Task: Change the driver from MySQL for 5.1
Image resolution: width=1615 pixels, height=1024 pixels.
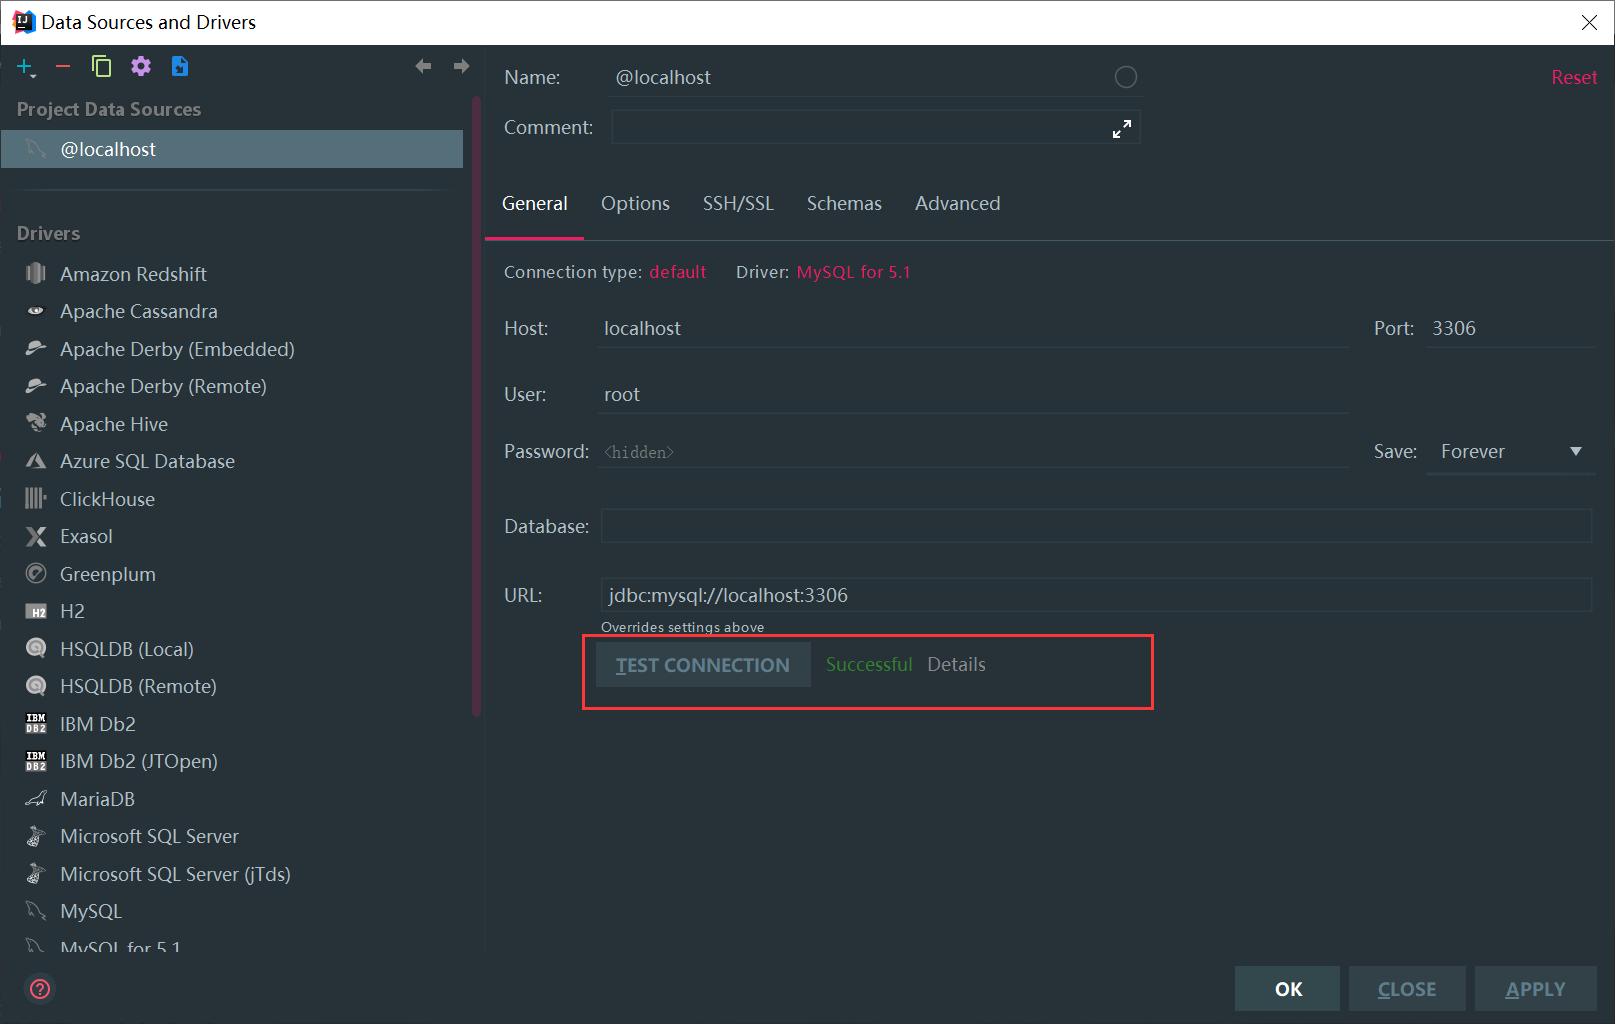Action: point(853,271)
